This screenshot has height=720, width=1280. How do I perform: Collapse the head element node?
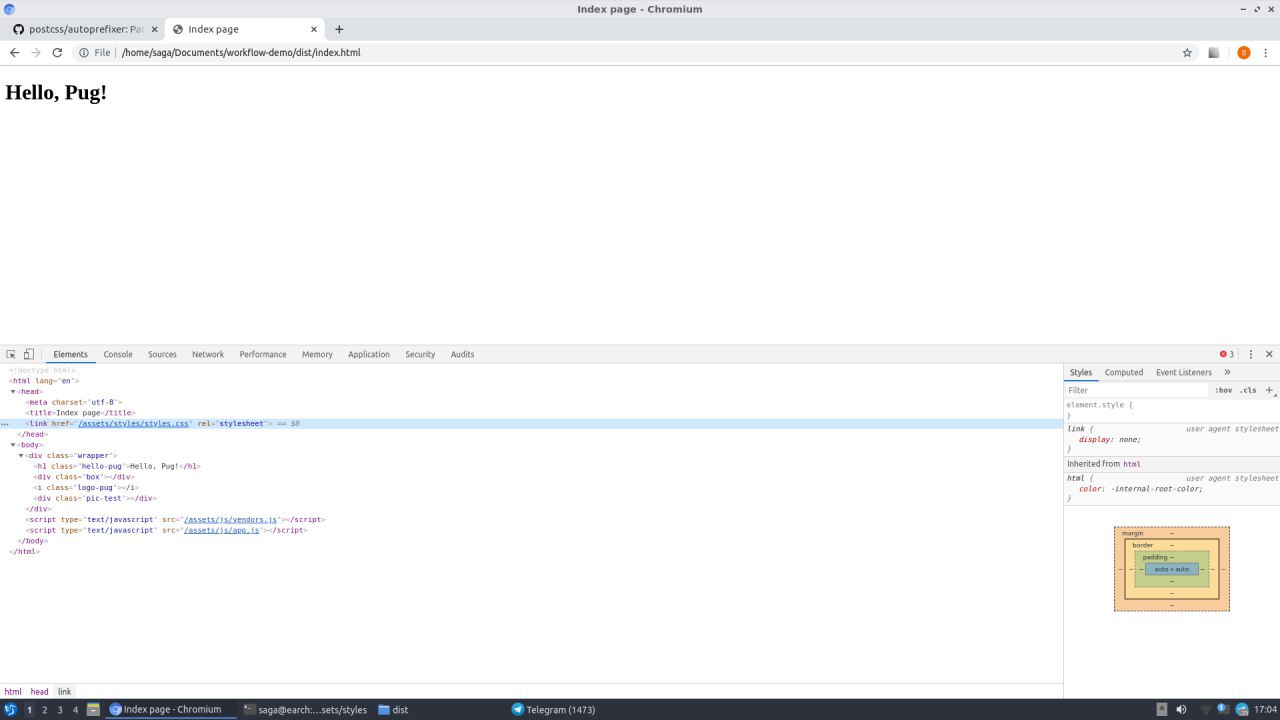coord(14,392)
